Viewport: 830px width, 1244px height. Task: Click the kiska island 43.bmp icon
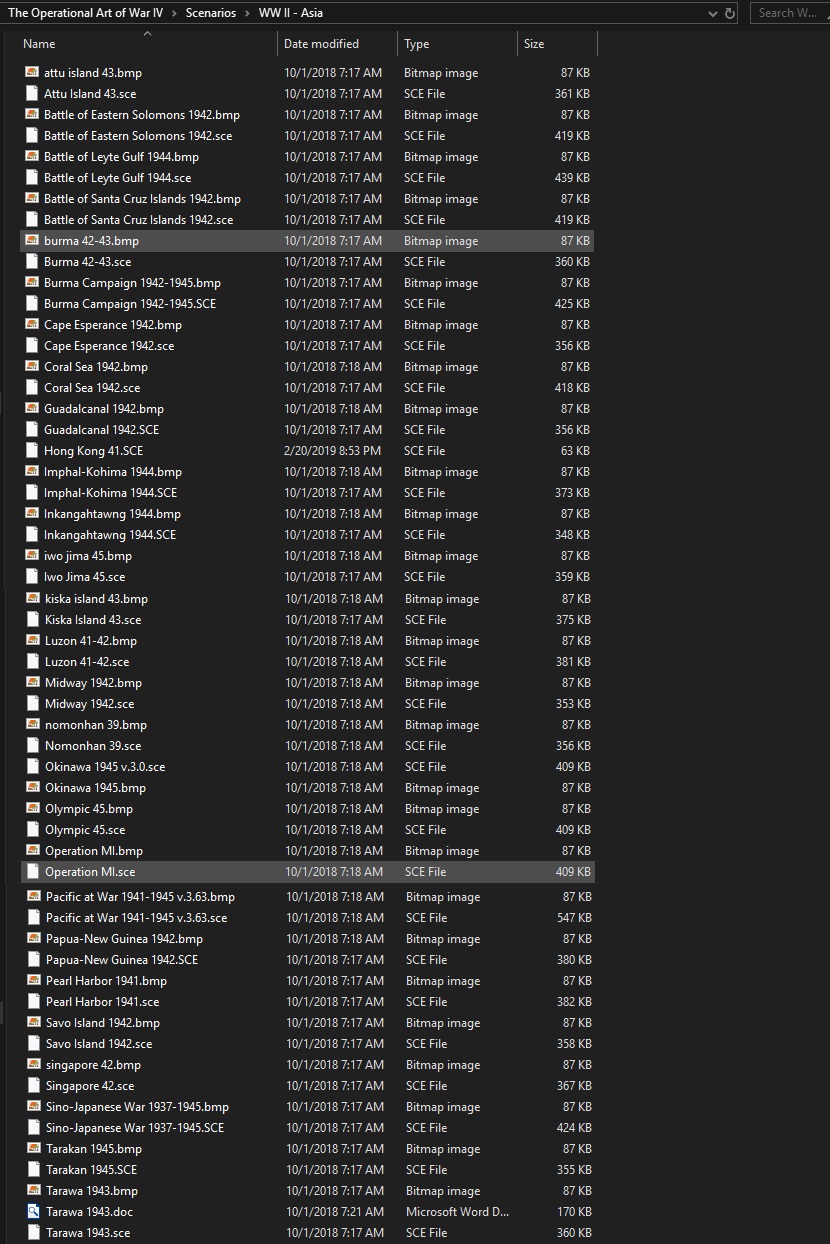point(33,599)
